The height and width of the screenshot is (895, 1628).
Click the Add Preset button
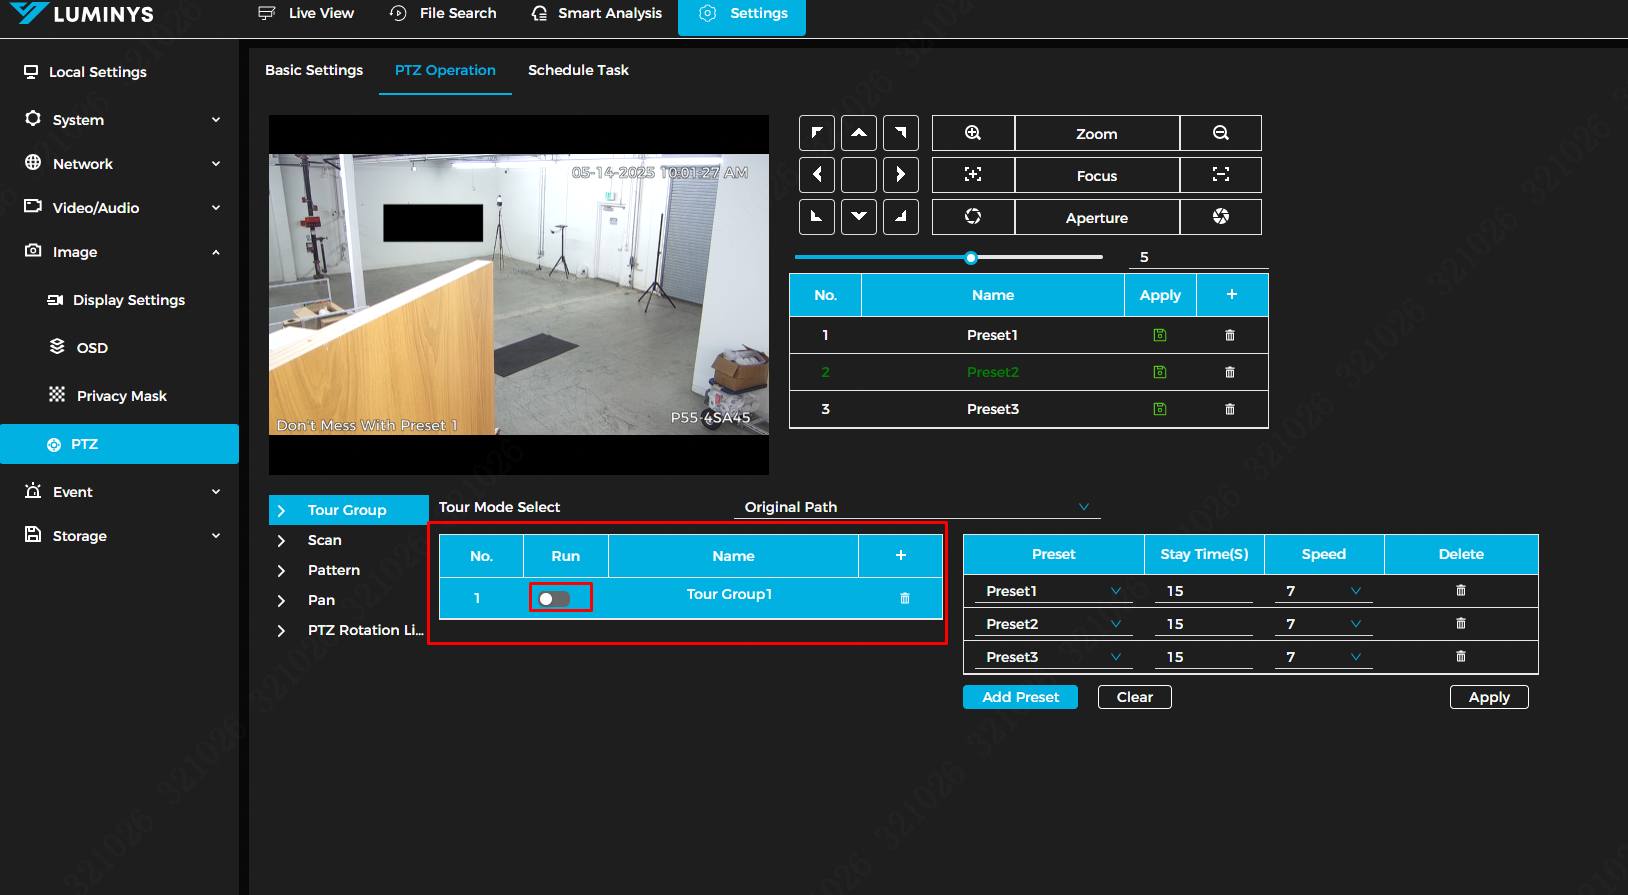[1020, 697]
